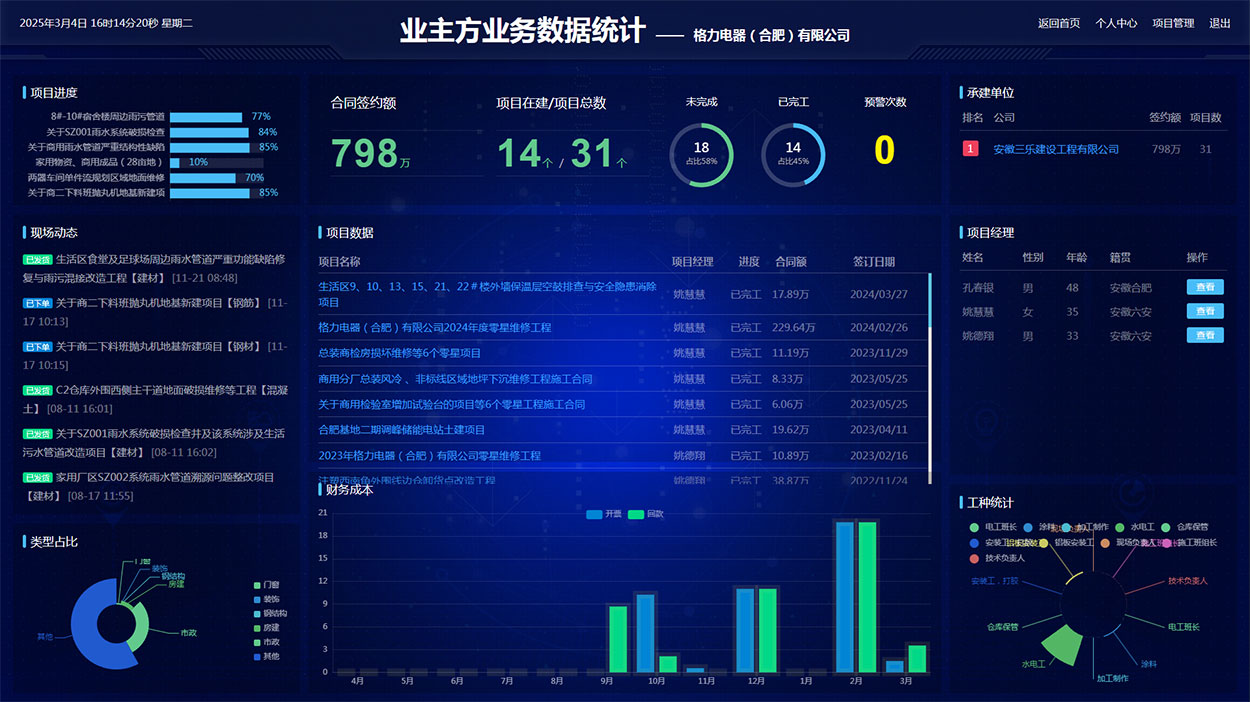1250x702 pixels.
Task: Open project 总装商检房损坏维修等6个零星项目
Action: pos(400,353)
